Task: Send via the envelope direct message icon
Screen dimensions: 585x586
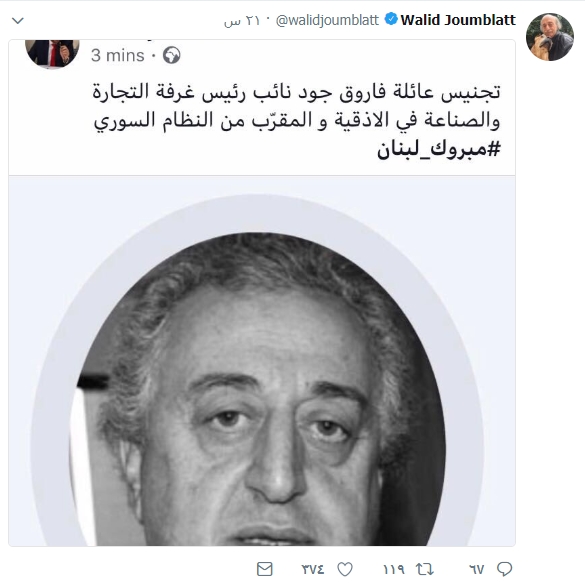Action: [x=265, y=569]
